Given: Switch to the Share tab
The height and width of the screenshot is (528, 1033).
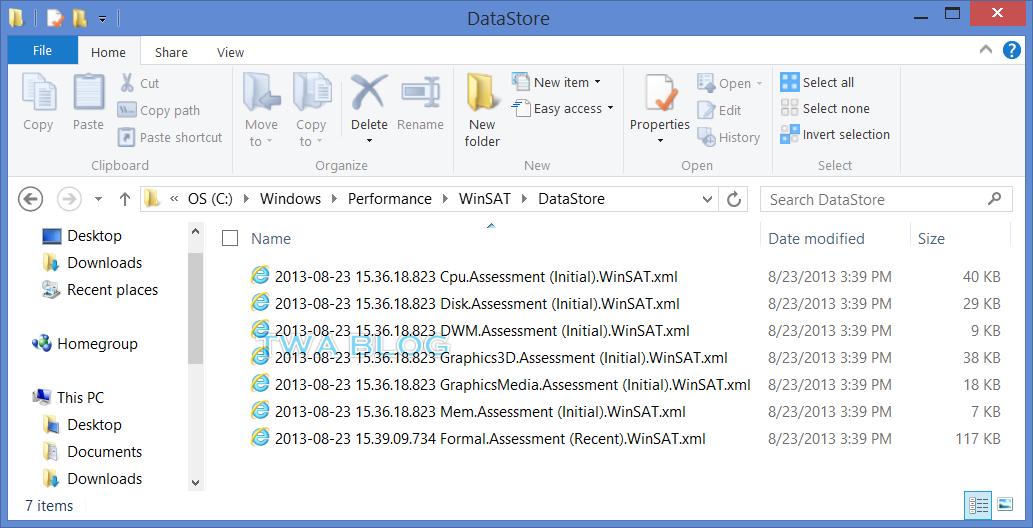Looking at the screenshot, I should click(x=171, y=53).
